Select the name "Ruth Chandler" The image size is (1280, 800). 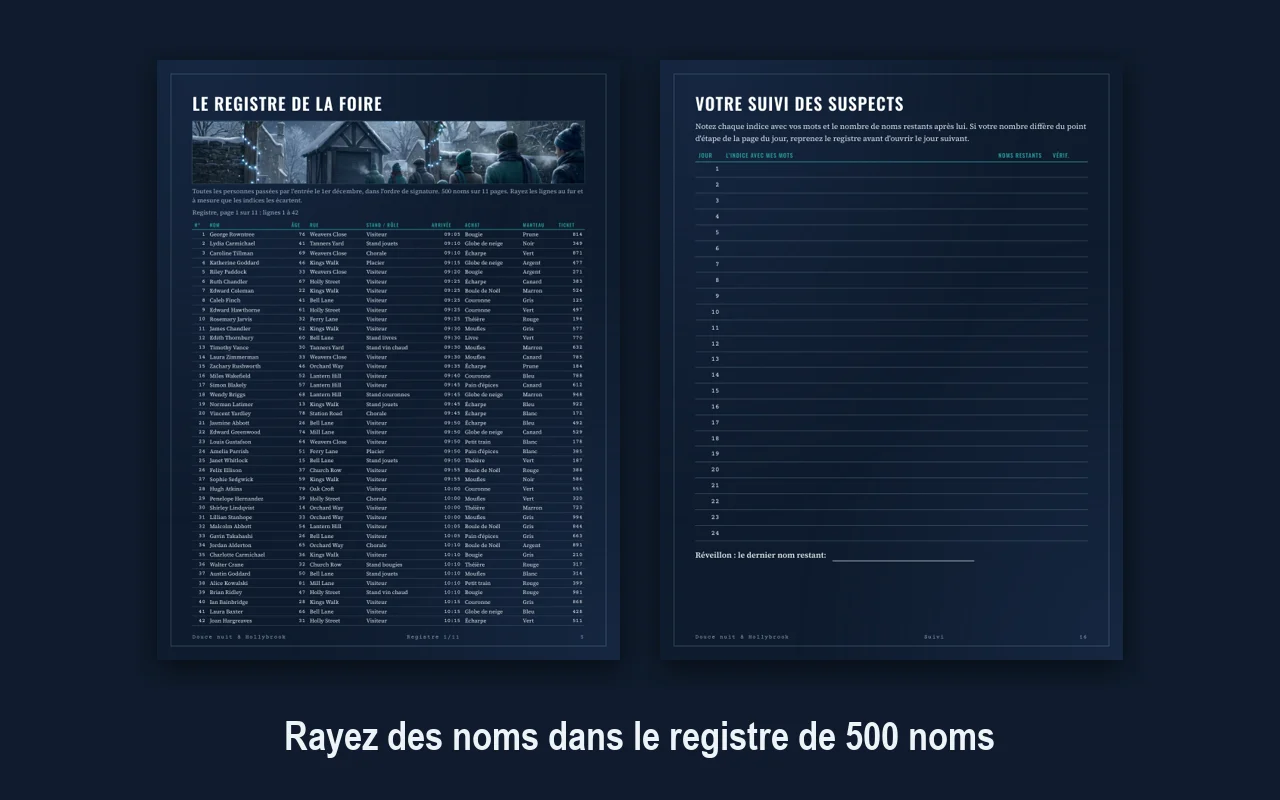229,281
